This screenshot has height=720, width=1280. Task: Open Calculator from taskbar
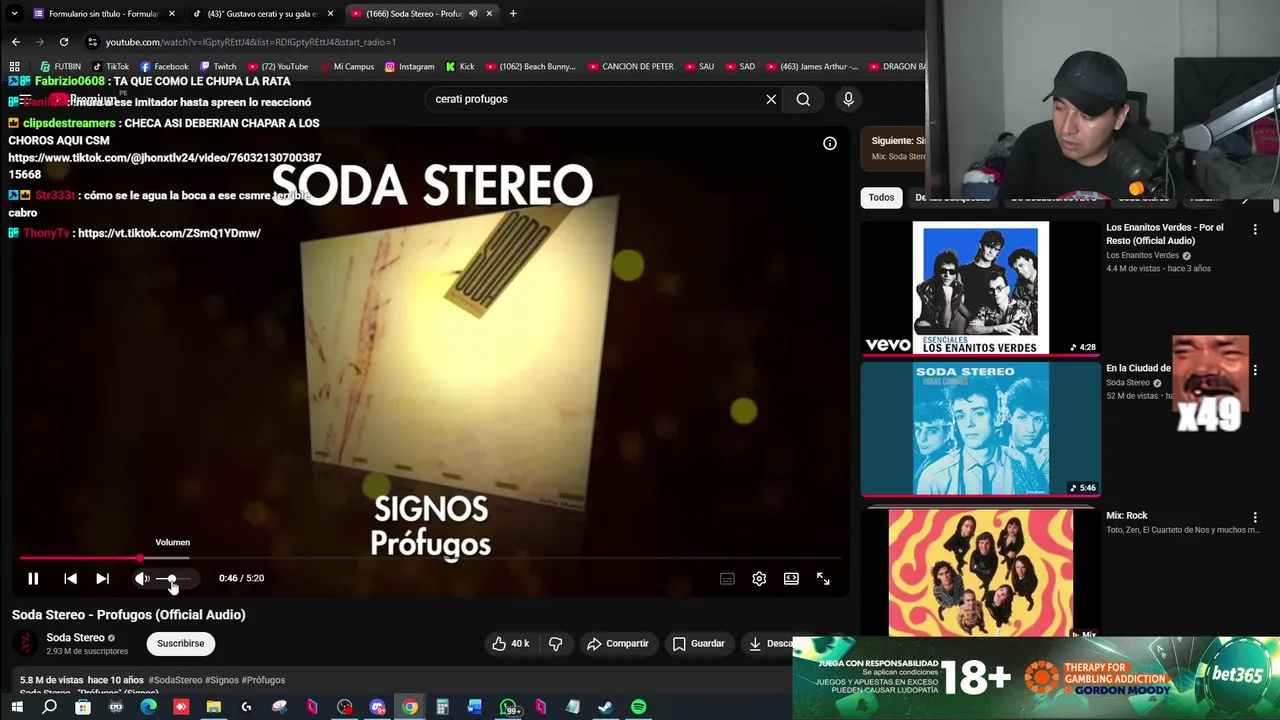(442, 707)
